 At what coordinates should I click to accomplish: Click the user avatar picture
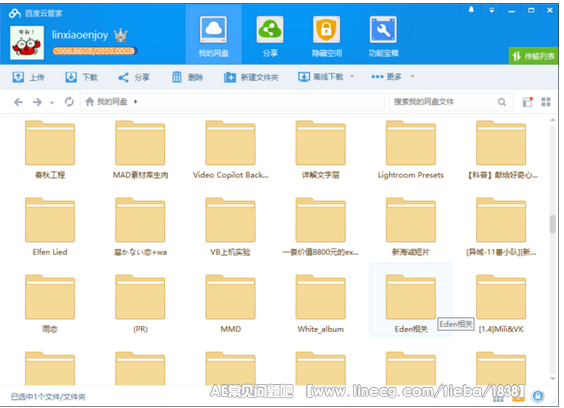[x=27, y=43]
